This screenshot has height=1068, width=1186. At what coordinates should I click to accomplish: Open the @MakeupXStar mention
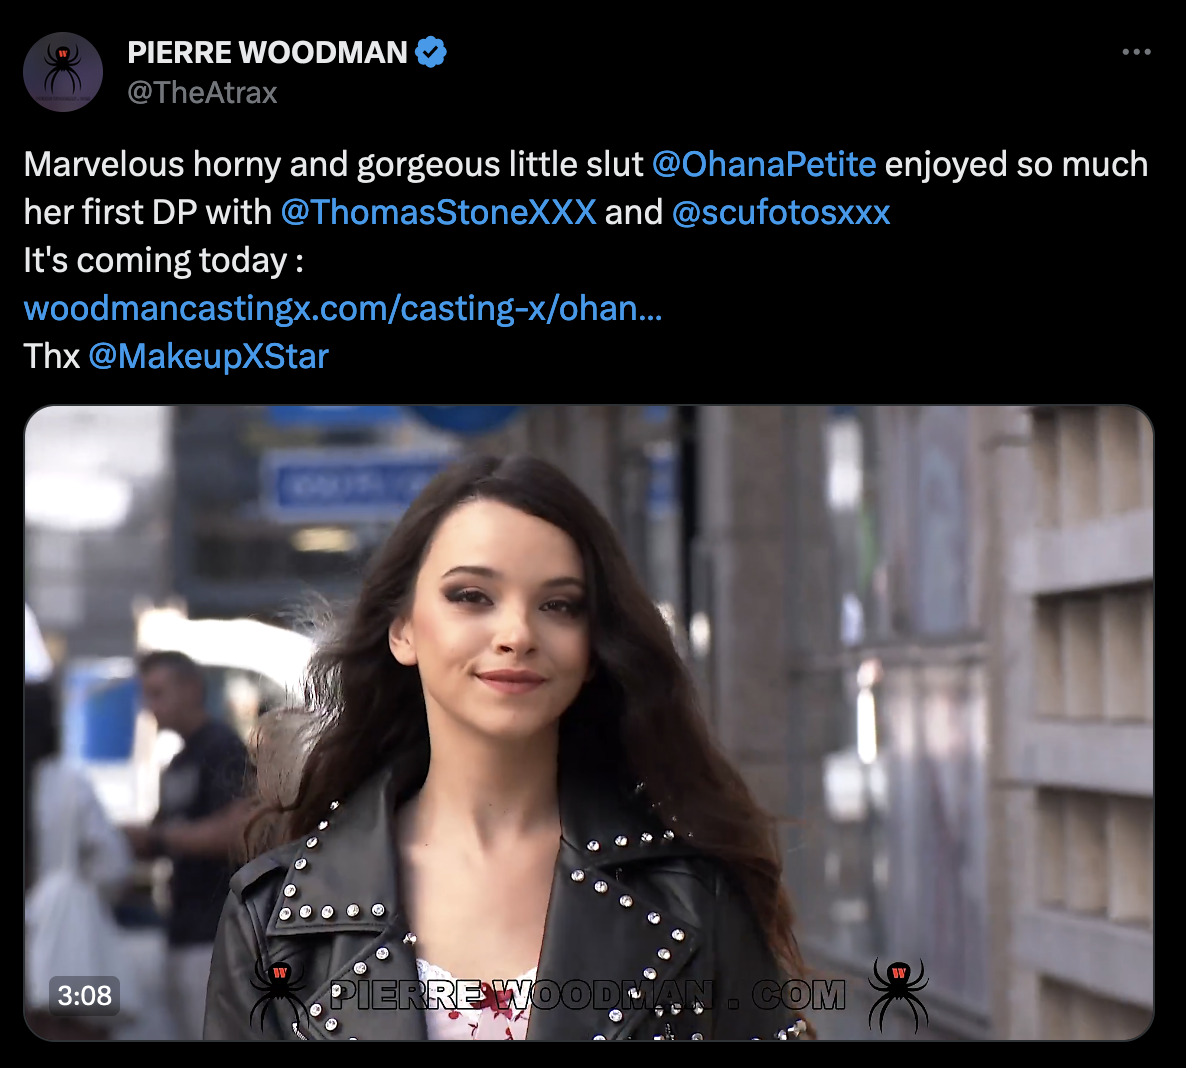point(209,356)
